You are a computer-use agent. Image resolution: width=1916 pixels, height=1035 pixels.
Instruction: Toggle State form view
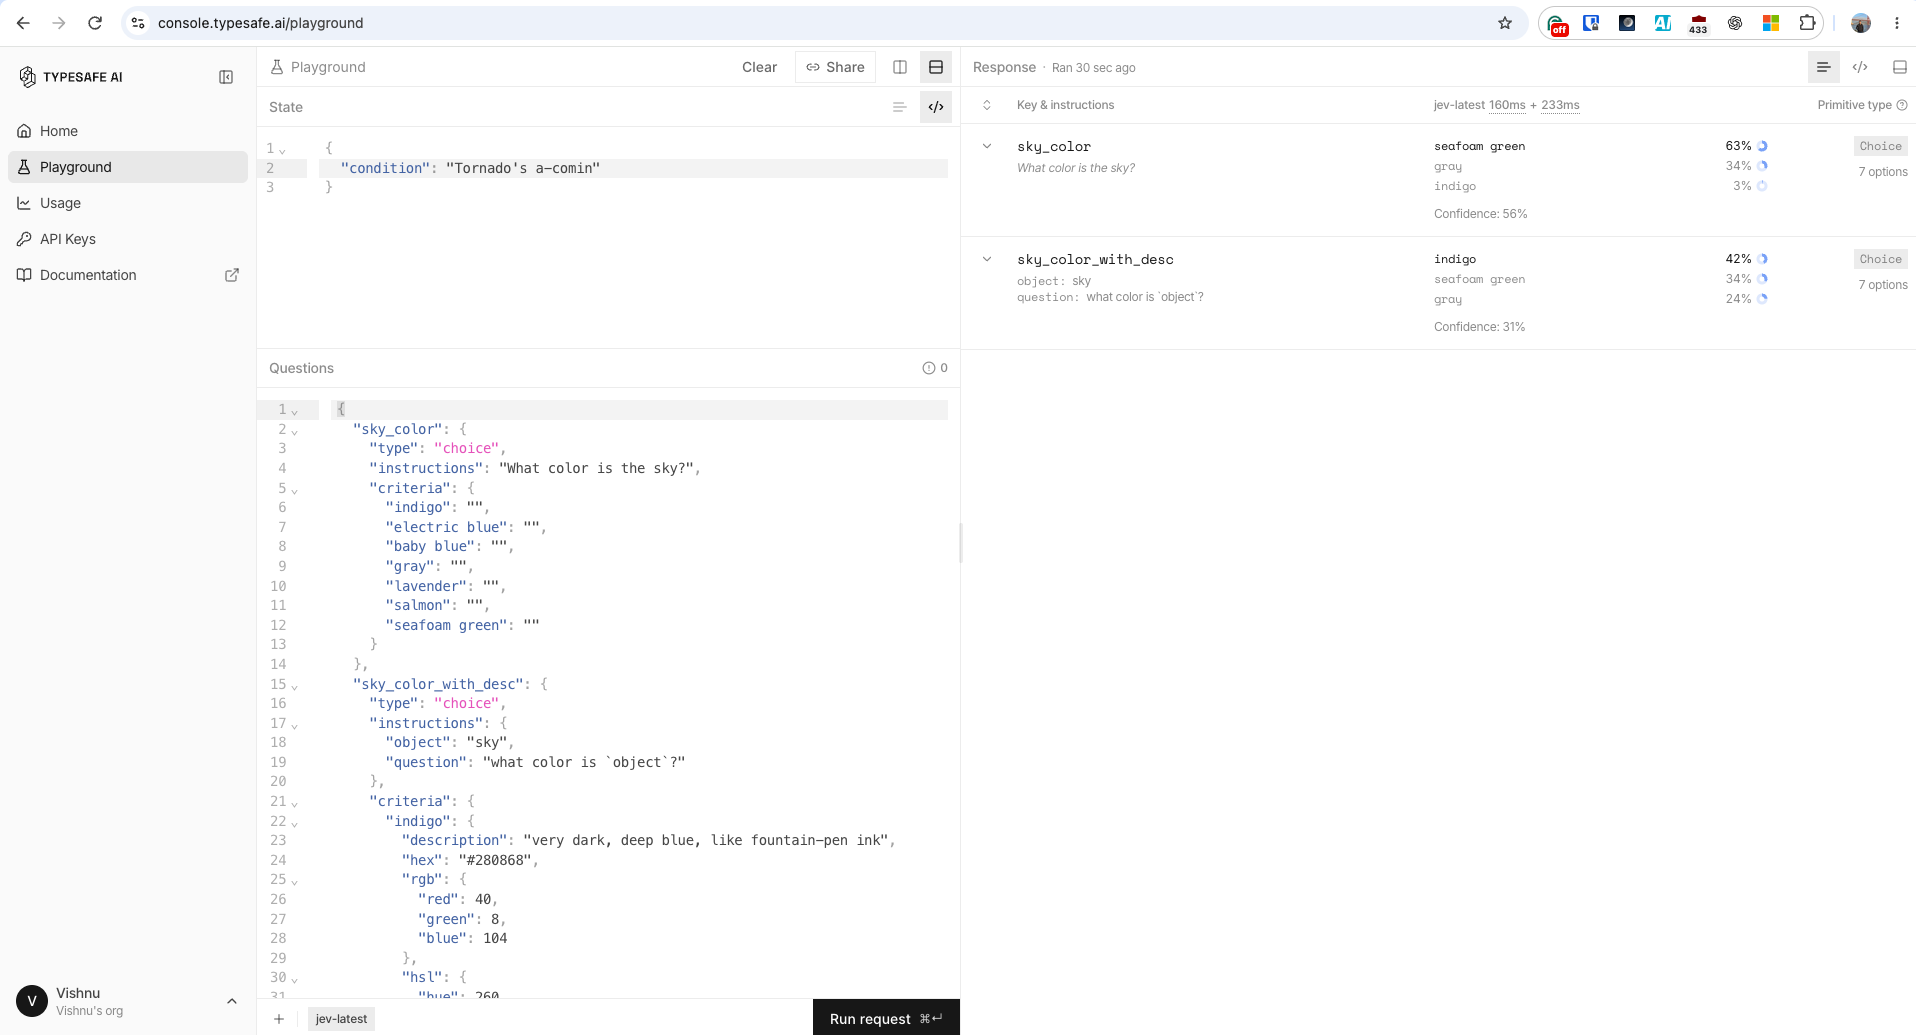[x=899, y=107]
